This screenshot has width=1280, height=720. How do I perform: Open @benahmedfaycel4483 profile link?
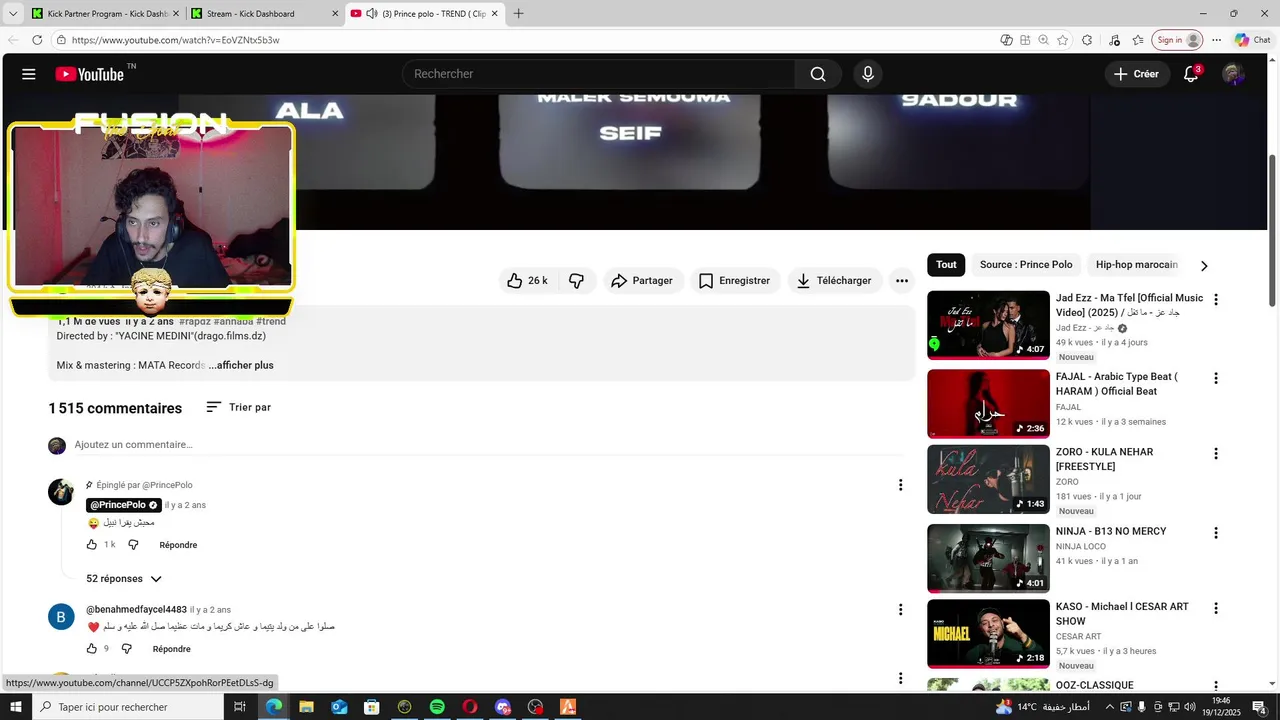click(136, 610)
